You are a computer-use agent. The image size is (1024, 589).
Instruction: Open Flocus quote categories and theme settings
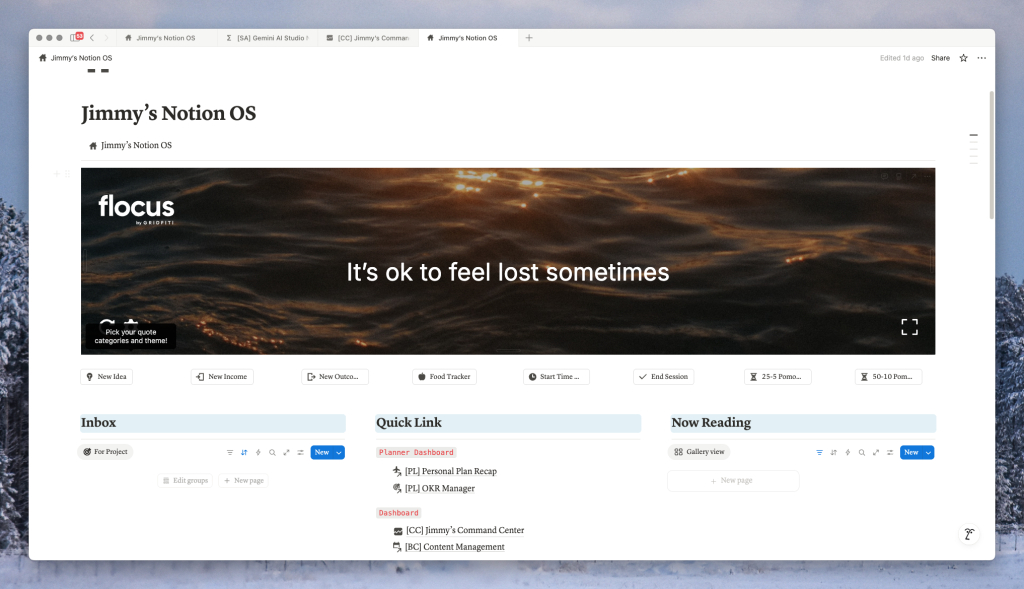(131, 323)
